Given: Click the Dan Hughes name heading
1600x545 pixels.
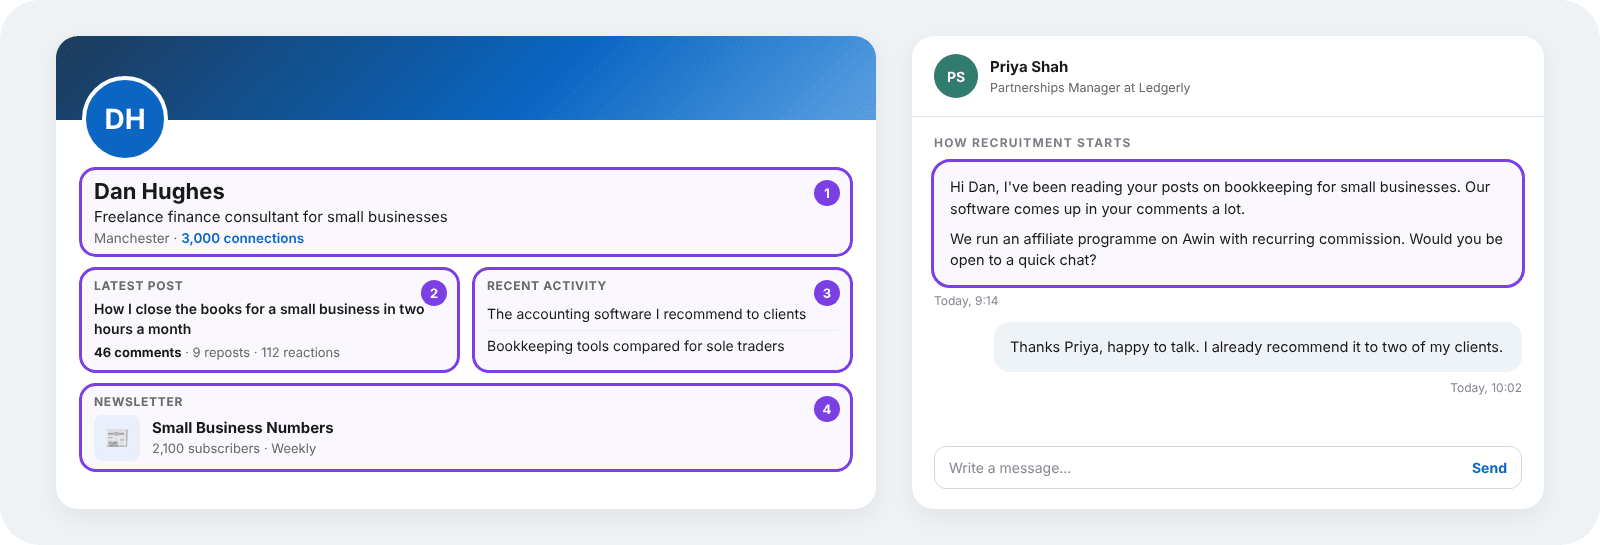Looking at the screenshot, I should point(159,191).
